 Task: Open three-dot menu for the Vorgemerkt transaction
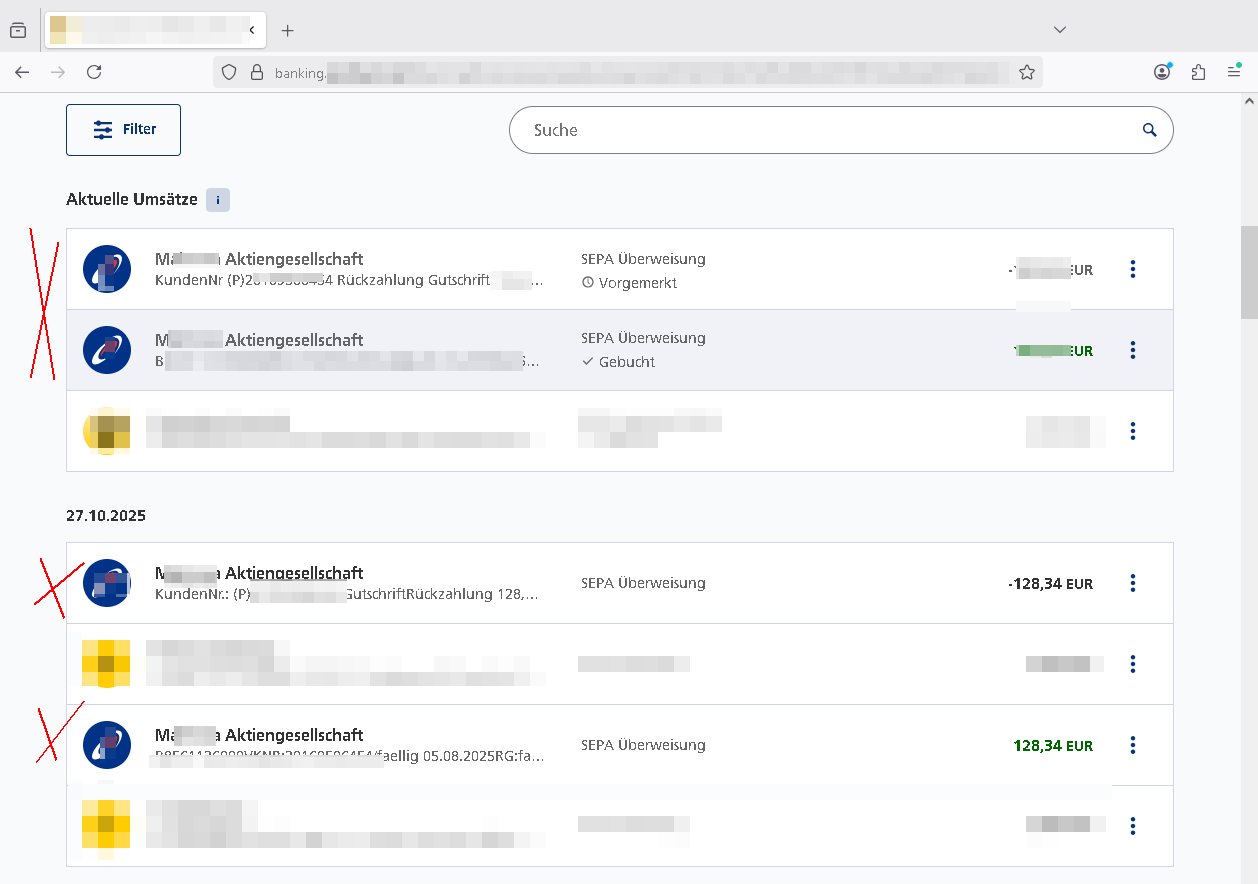coord(1132,269)
